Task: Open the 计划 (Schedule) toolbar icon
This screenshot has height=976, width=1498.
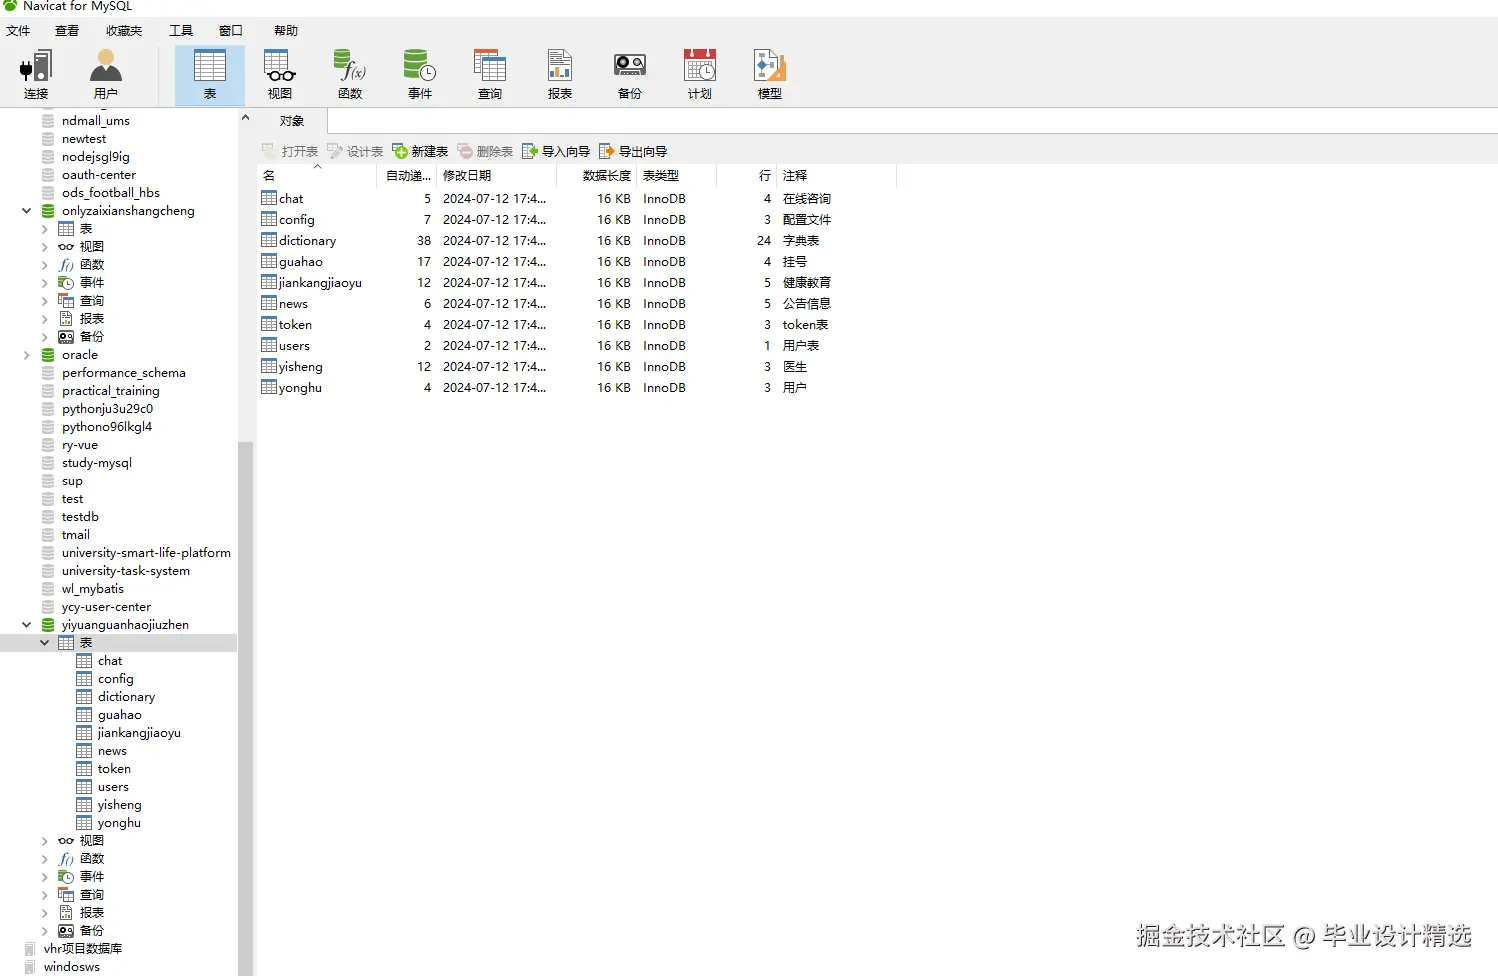Action: pyautogui.click(x=700, y=75)
